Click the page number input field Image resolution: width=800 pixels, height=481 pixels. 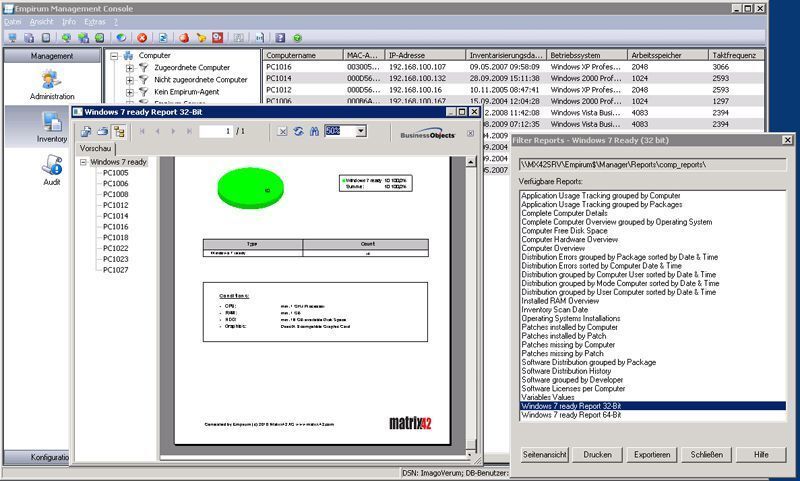216,132
